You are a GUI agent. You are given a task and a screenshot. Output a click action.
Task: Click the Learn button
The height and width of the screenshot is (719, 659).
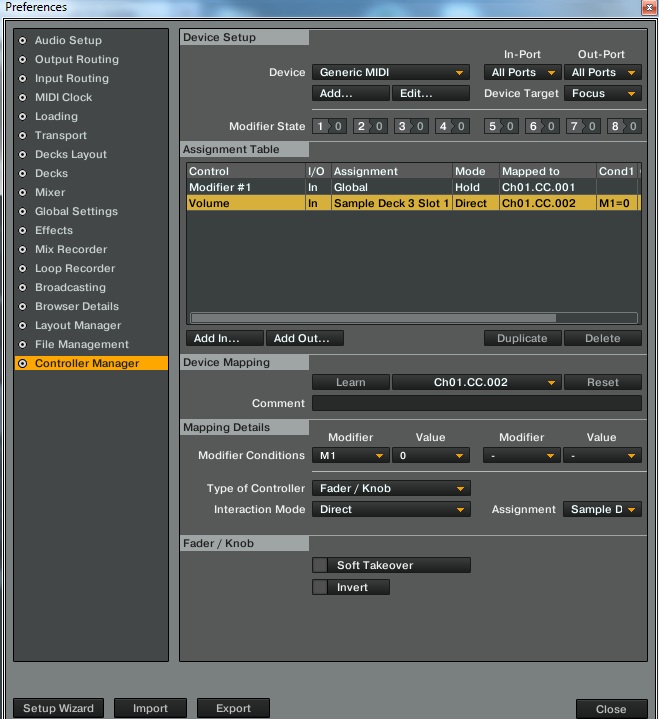tap(351, 382)
